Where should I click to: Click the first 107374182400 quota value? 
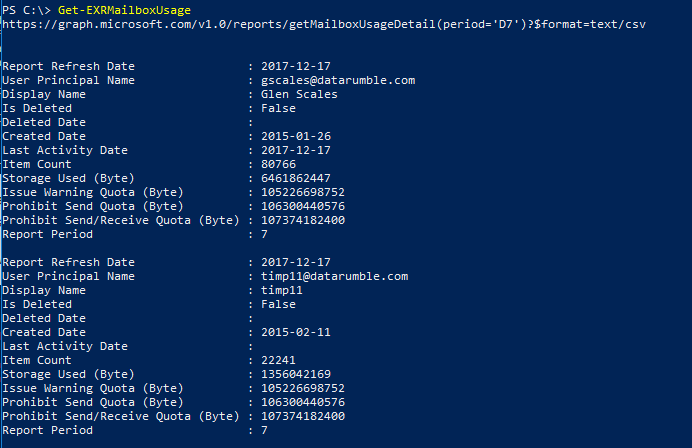pos(303,220)
